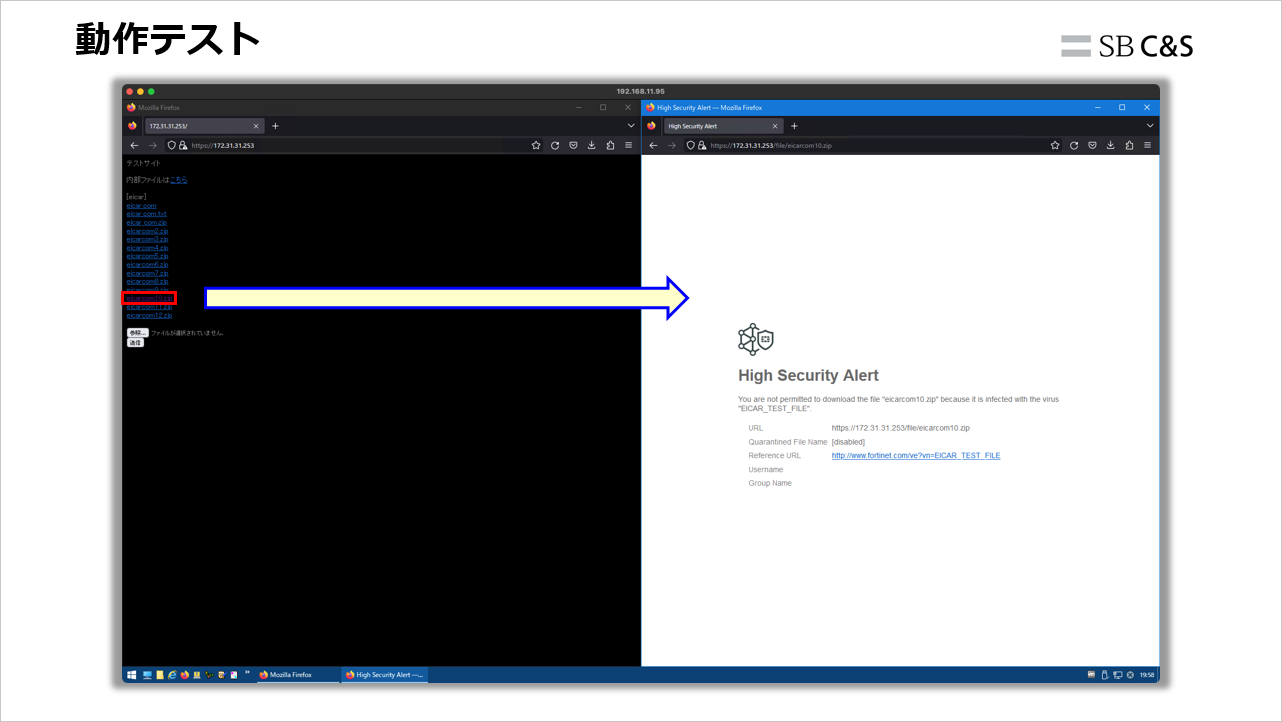Image resolution: width=1282 pixels, height=722 pixels.
Task: Toggle the Windows Start button on the taskbar
Action: pyautogui.click(x=131, y=674)
